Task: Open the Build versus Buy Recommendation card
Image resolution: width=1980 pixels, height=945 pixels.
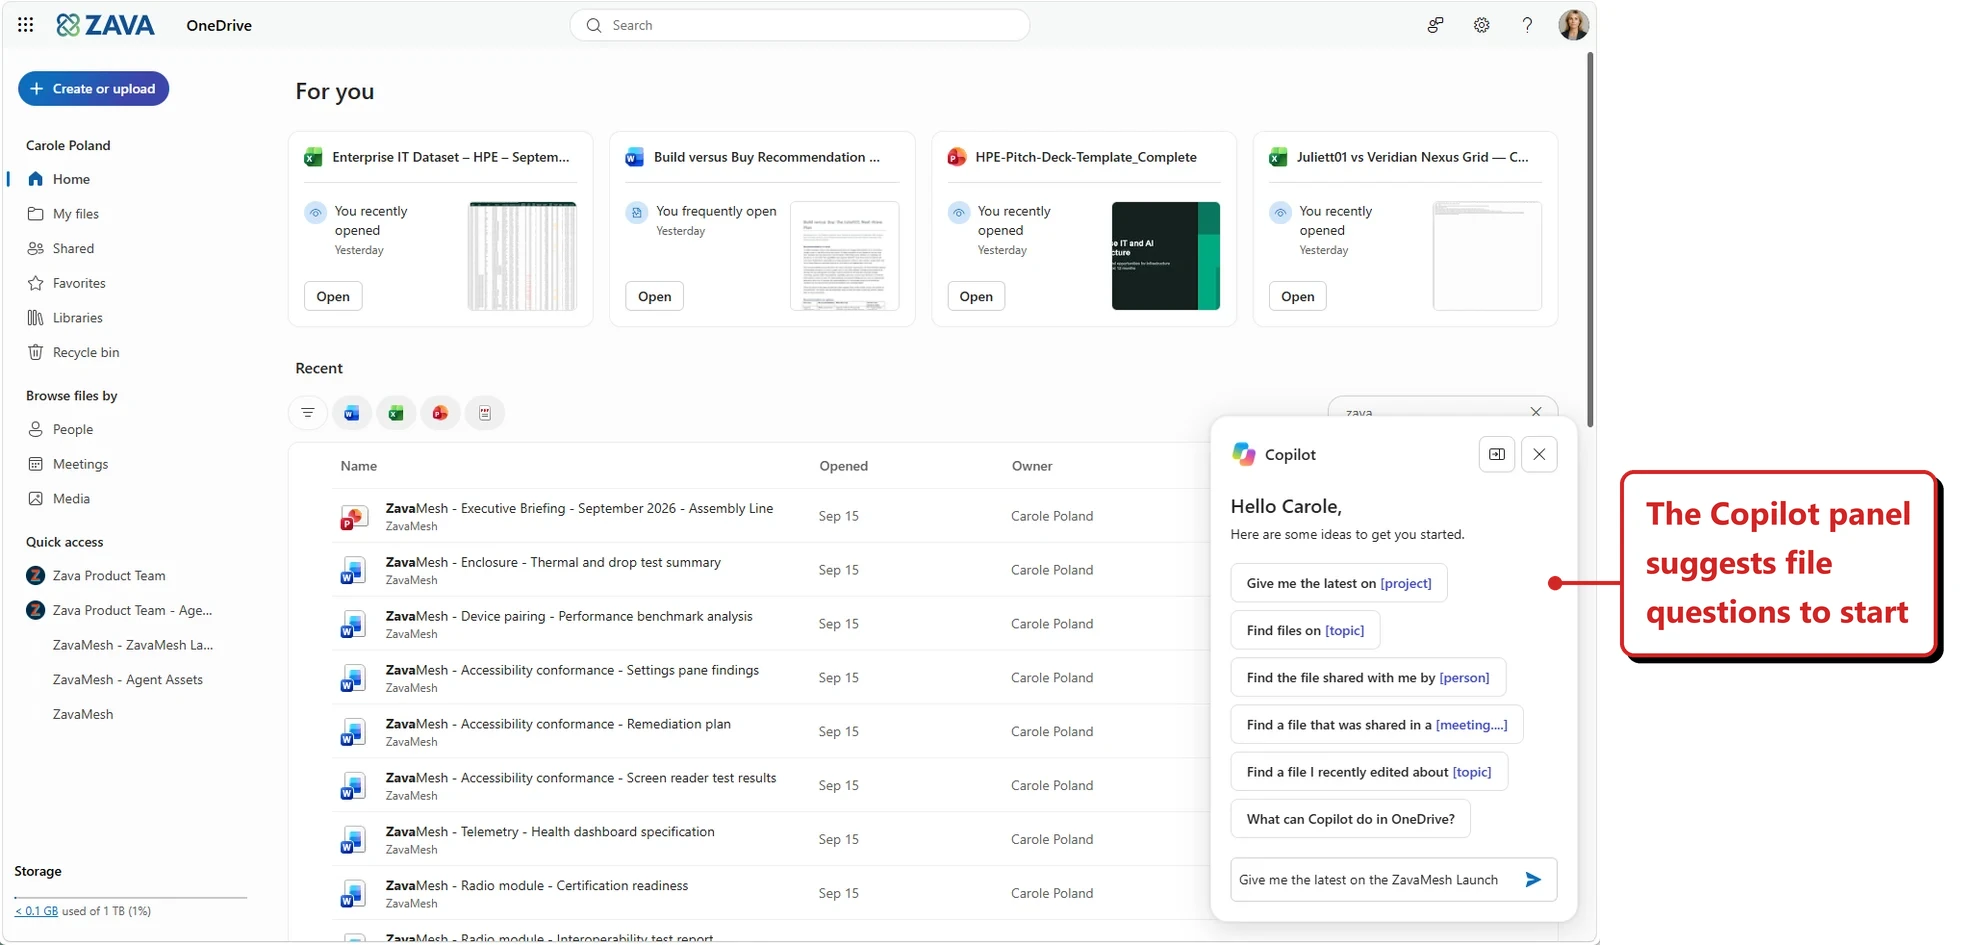Action: (654, 296)
